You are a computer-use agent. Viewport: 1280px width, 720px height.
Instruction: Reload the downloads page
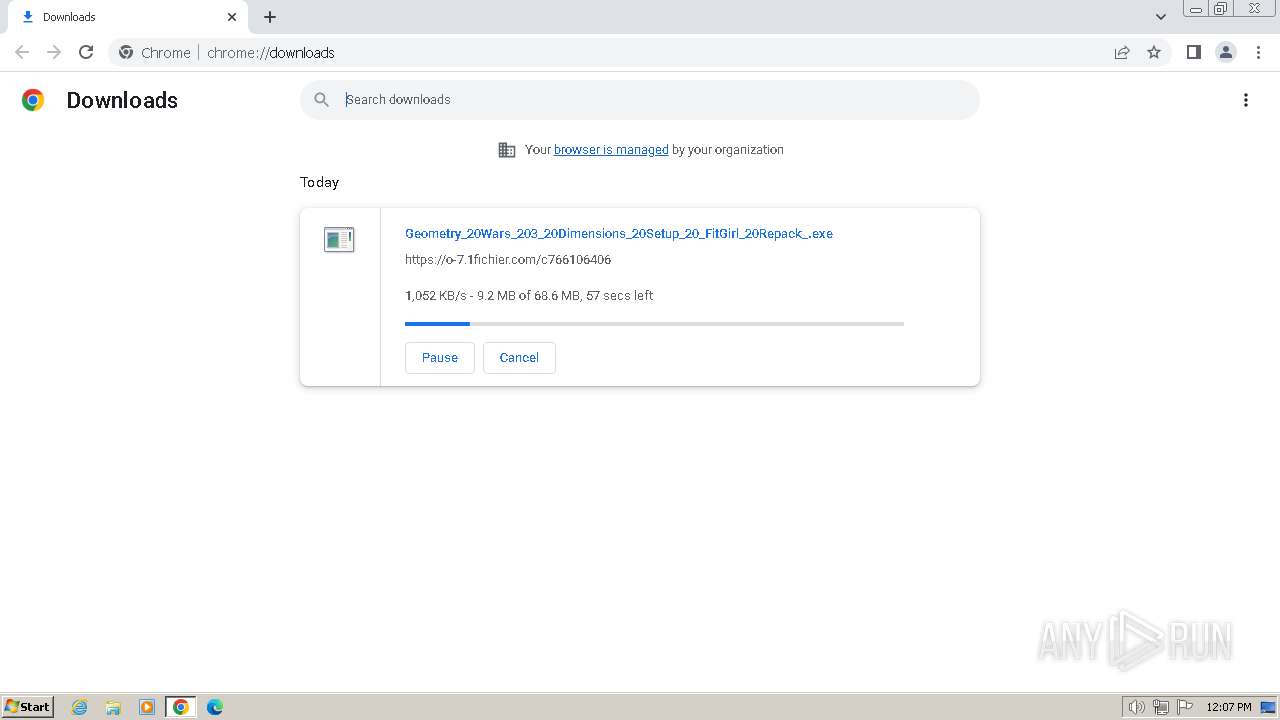[x=86, y=52]
